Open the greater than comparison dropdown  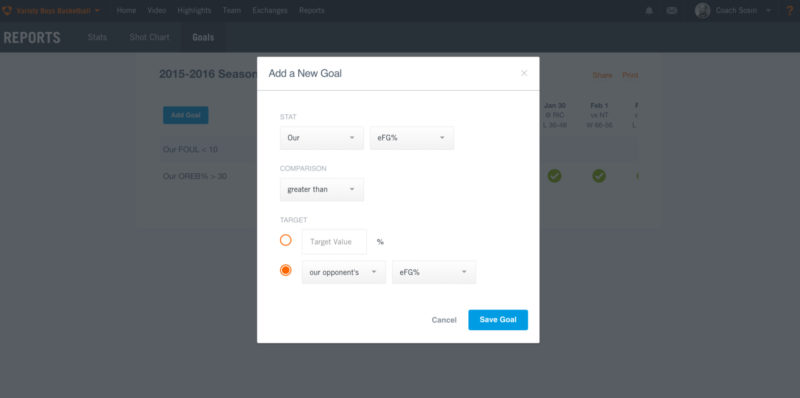coord(322,189)
